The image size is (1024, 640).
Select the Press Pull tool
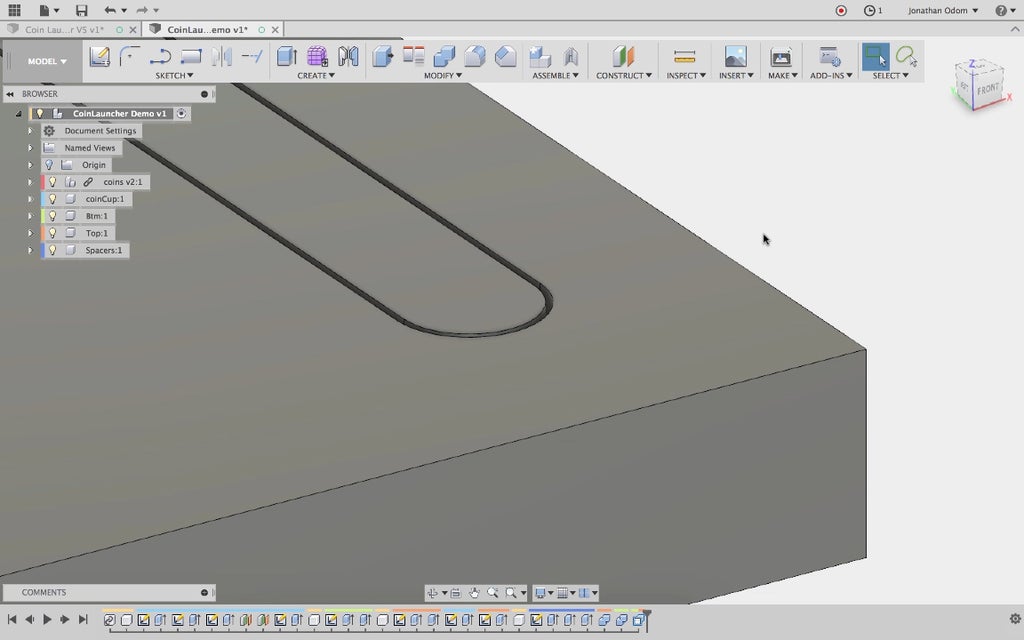point(383,57)
